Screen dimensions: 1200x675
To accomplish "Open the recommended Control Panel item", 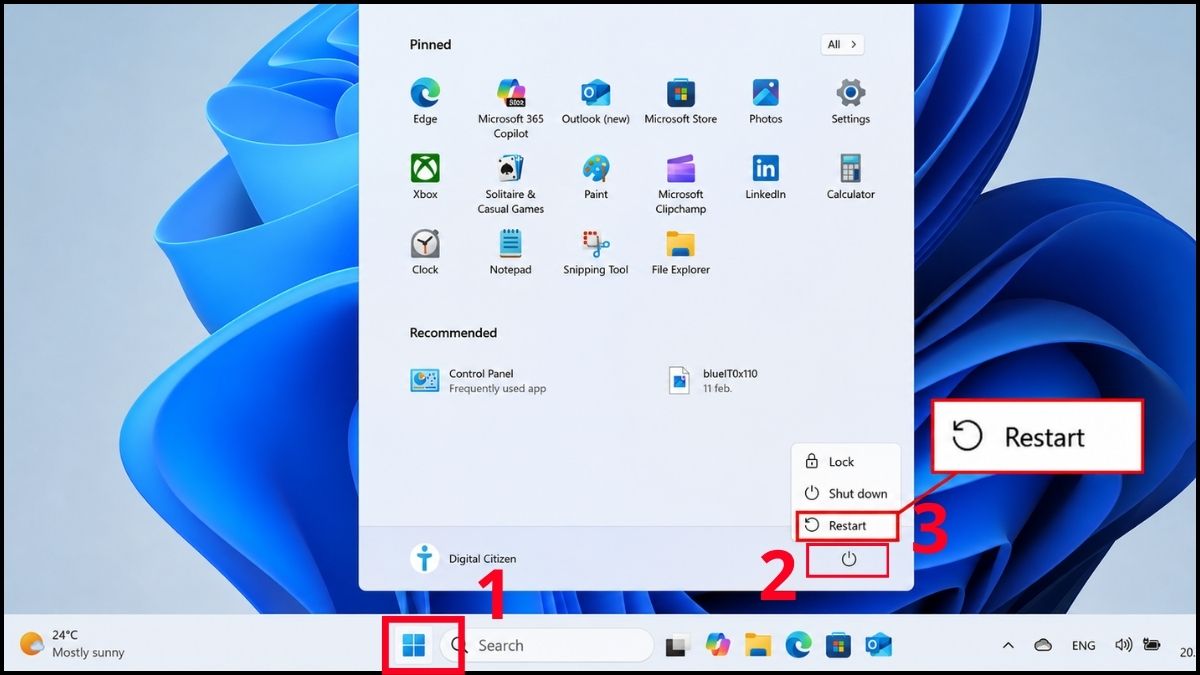I will 478,380.
